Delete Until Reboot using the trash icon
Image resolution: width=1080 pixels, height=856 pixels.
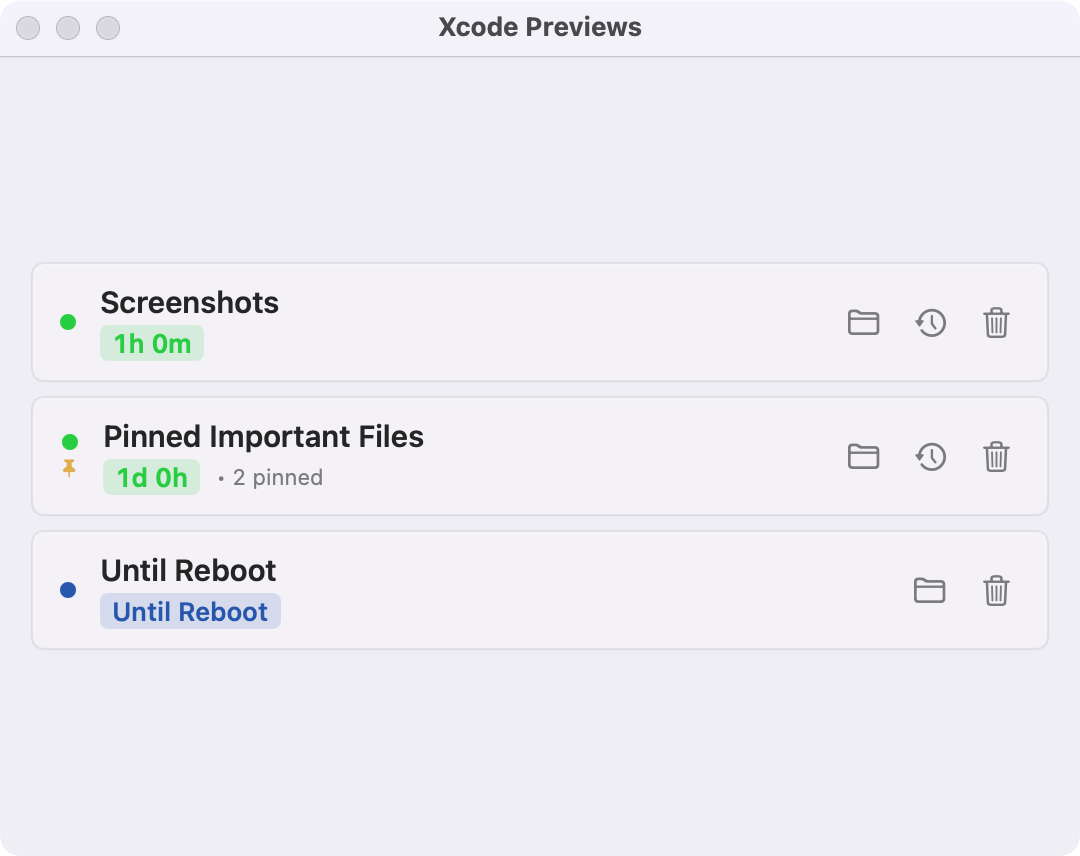click(x=996, y=590)
